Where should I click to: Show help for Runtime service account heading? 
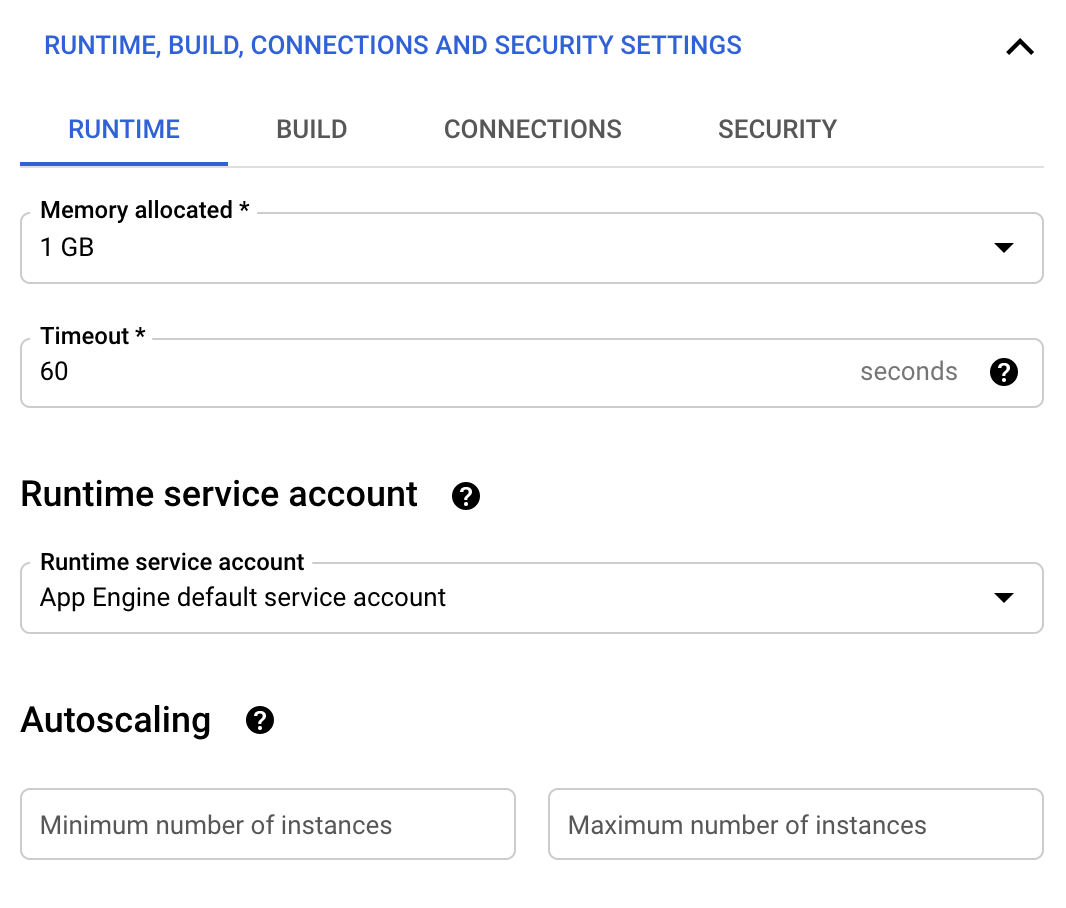[x=466, y=496]
